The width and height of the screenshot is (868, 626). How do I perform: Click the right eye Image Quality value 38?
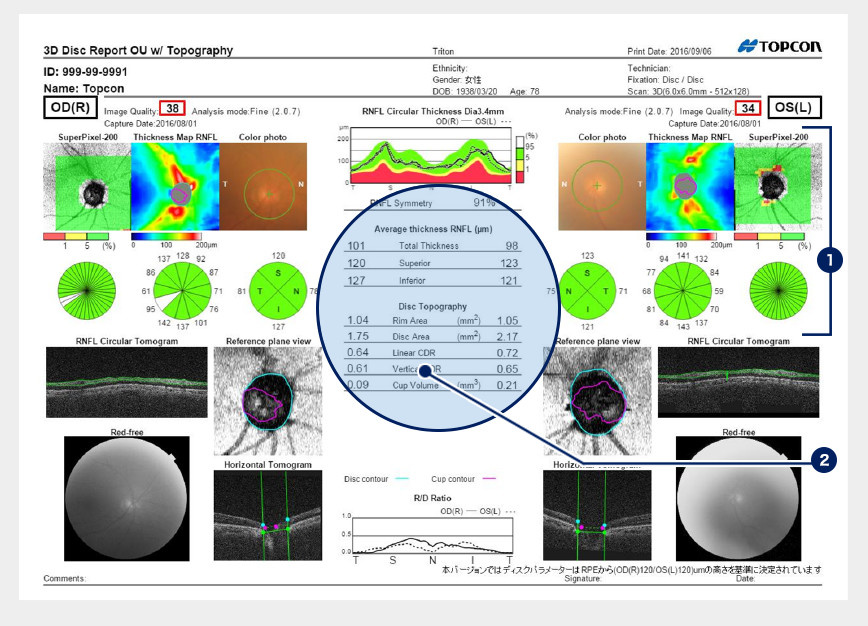point(173,107)
